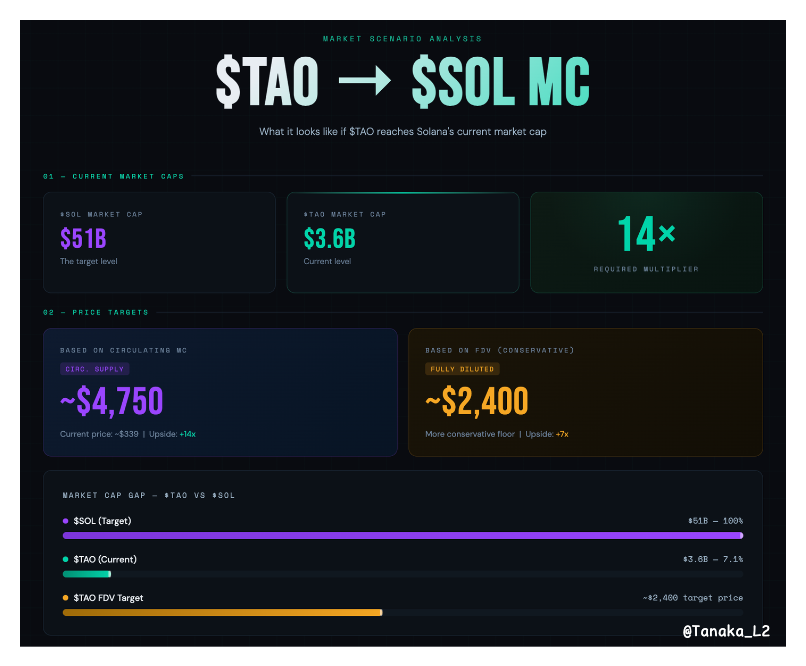This screenshot has height=666, width=806.
Task: Click the 02 – PRICE TARGETS heading
Action: point(96,312)
